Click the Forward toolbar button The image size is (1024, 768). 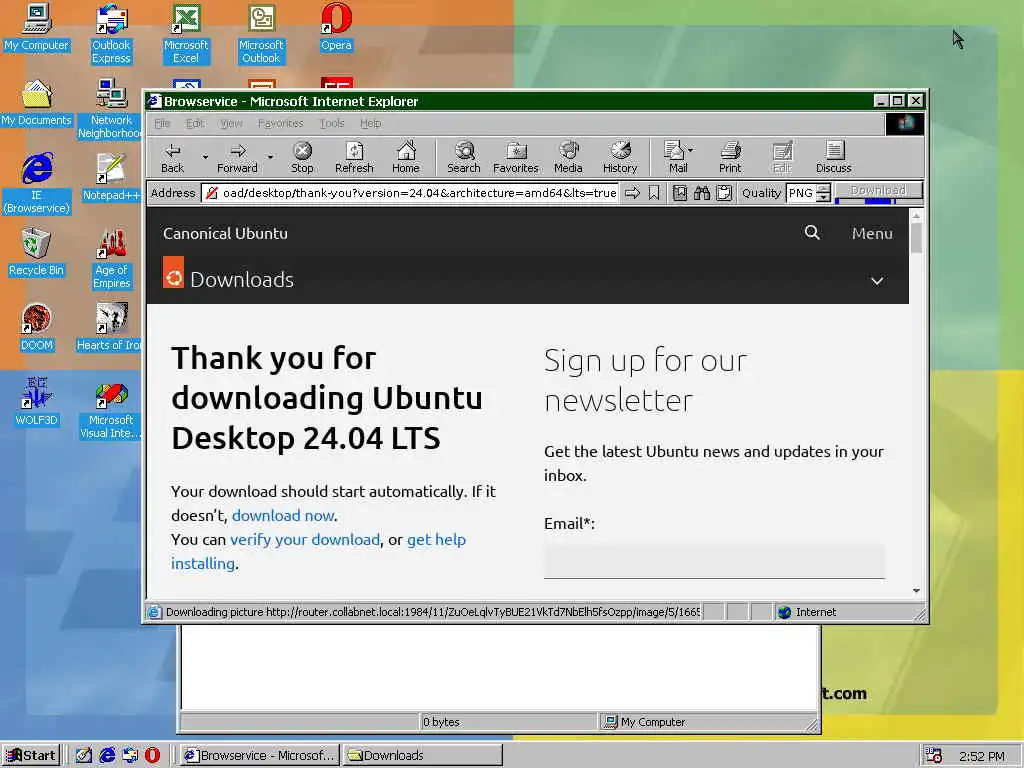pos(237,157)
